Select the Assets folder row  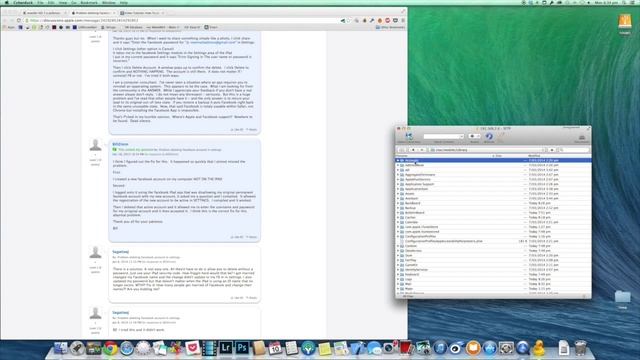pos(493,193)
